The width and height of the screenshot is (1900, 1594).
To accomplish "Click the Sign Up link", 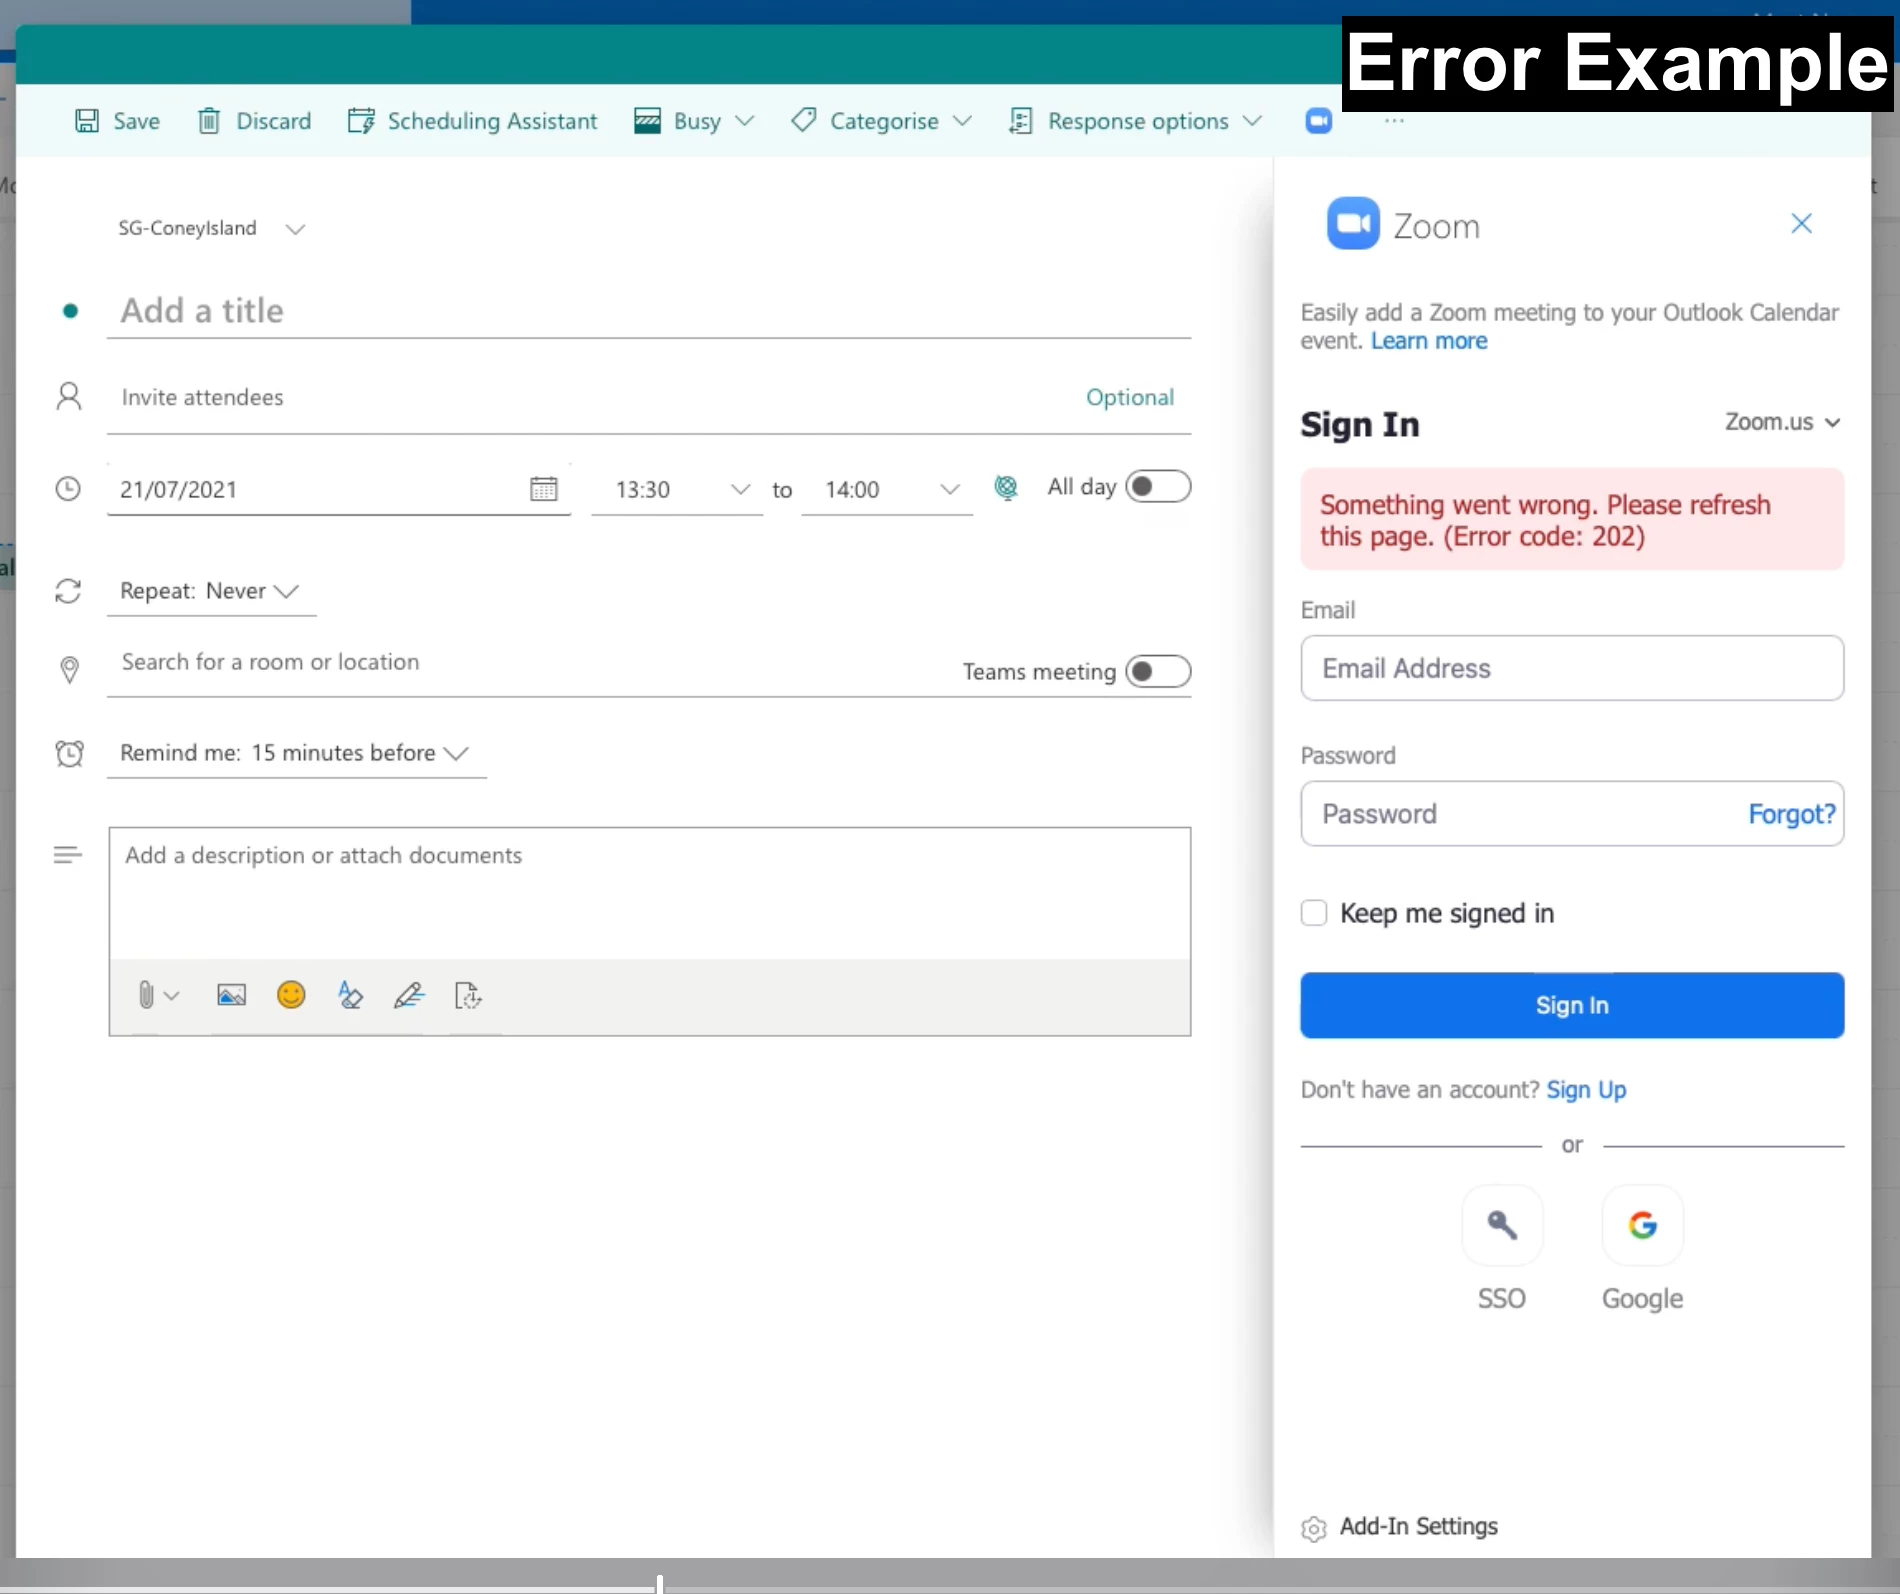I will pyautogui.click(x=1586, y=1089).
